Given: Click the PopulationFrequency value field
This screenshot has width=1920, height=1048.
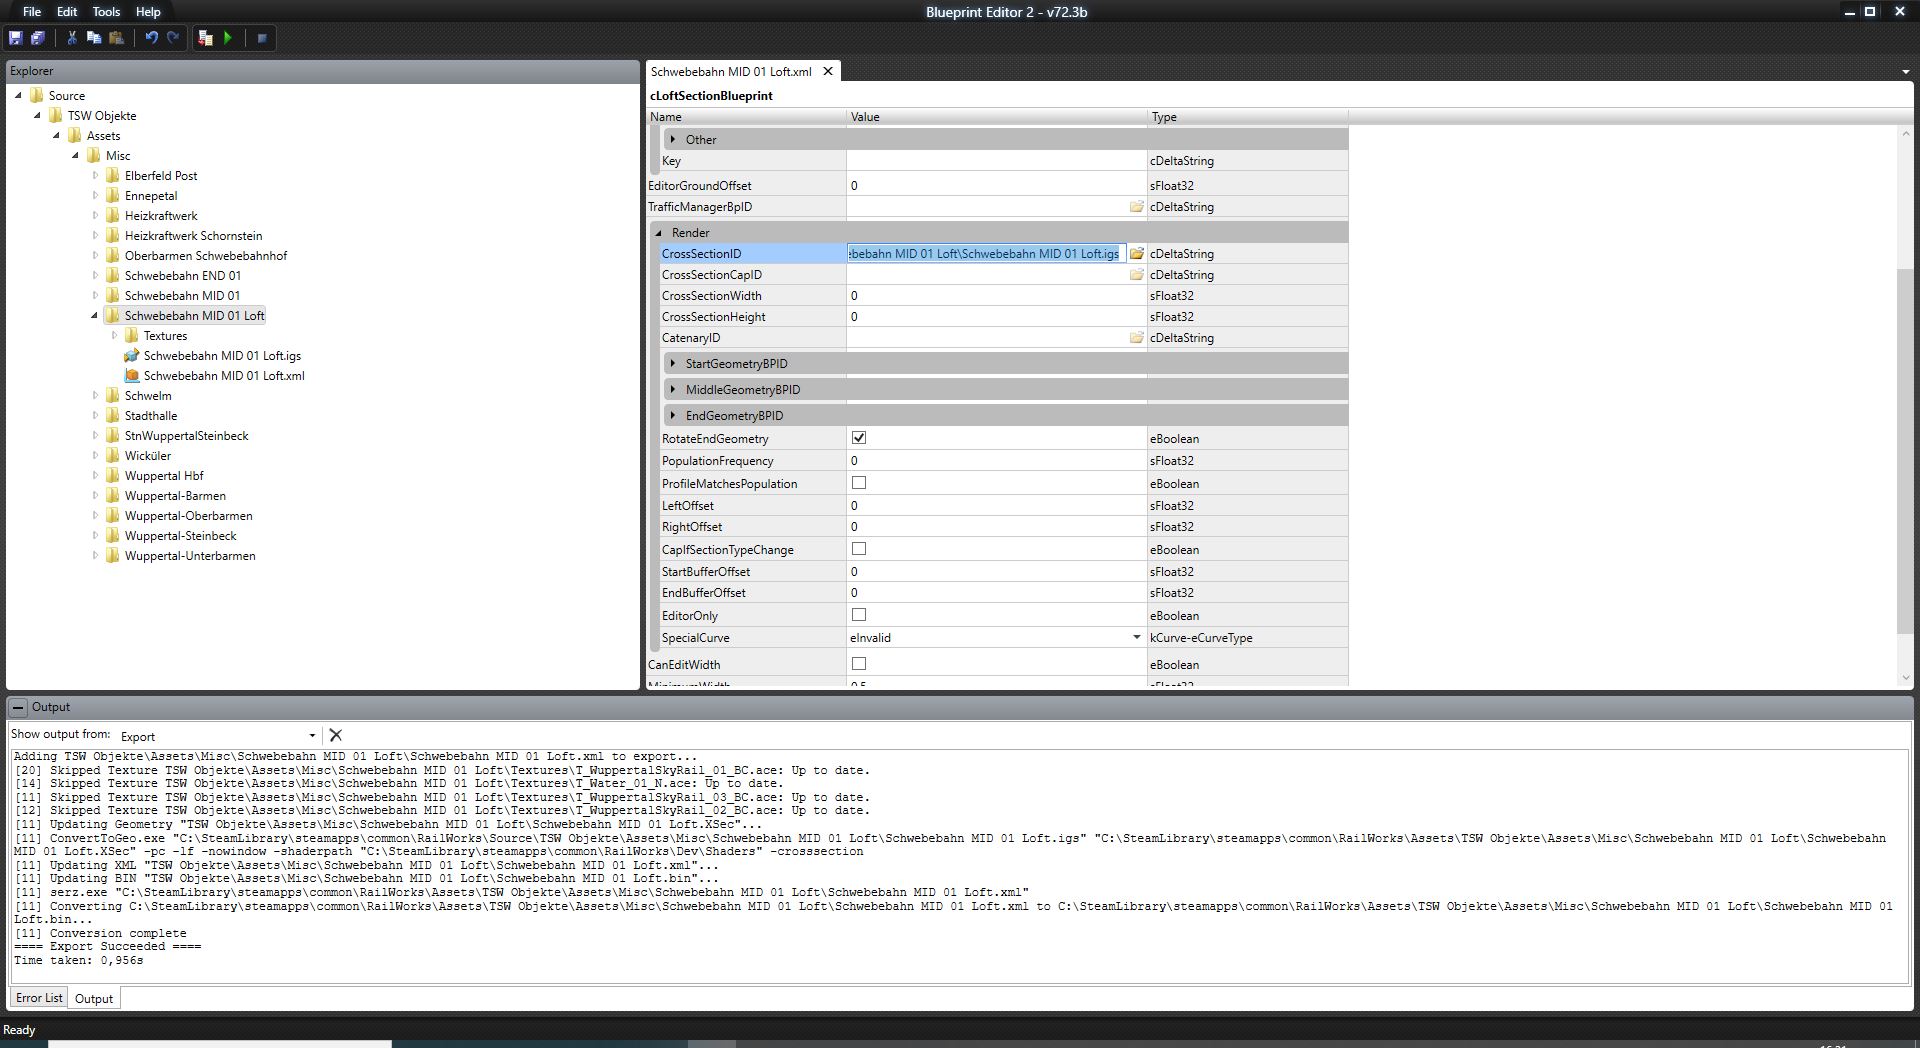Looking at the screenshot, I should 996,461.
